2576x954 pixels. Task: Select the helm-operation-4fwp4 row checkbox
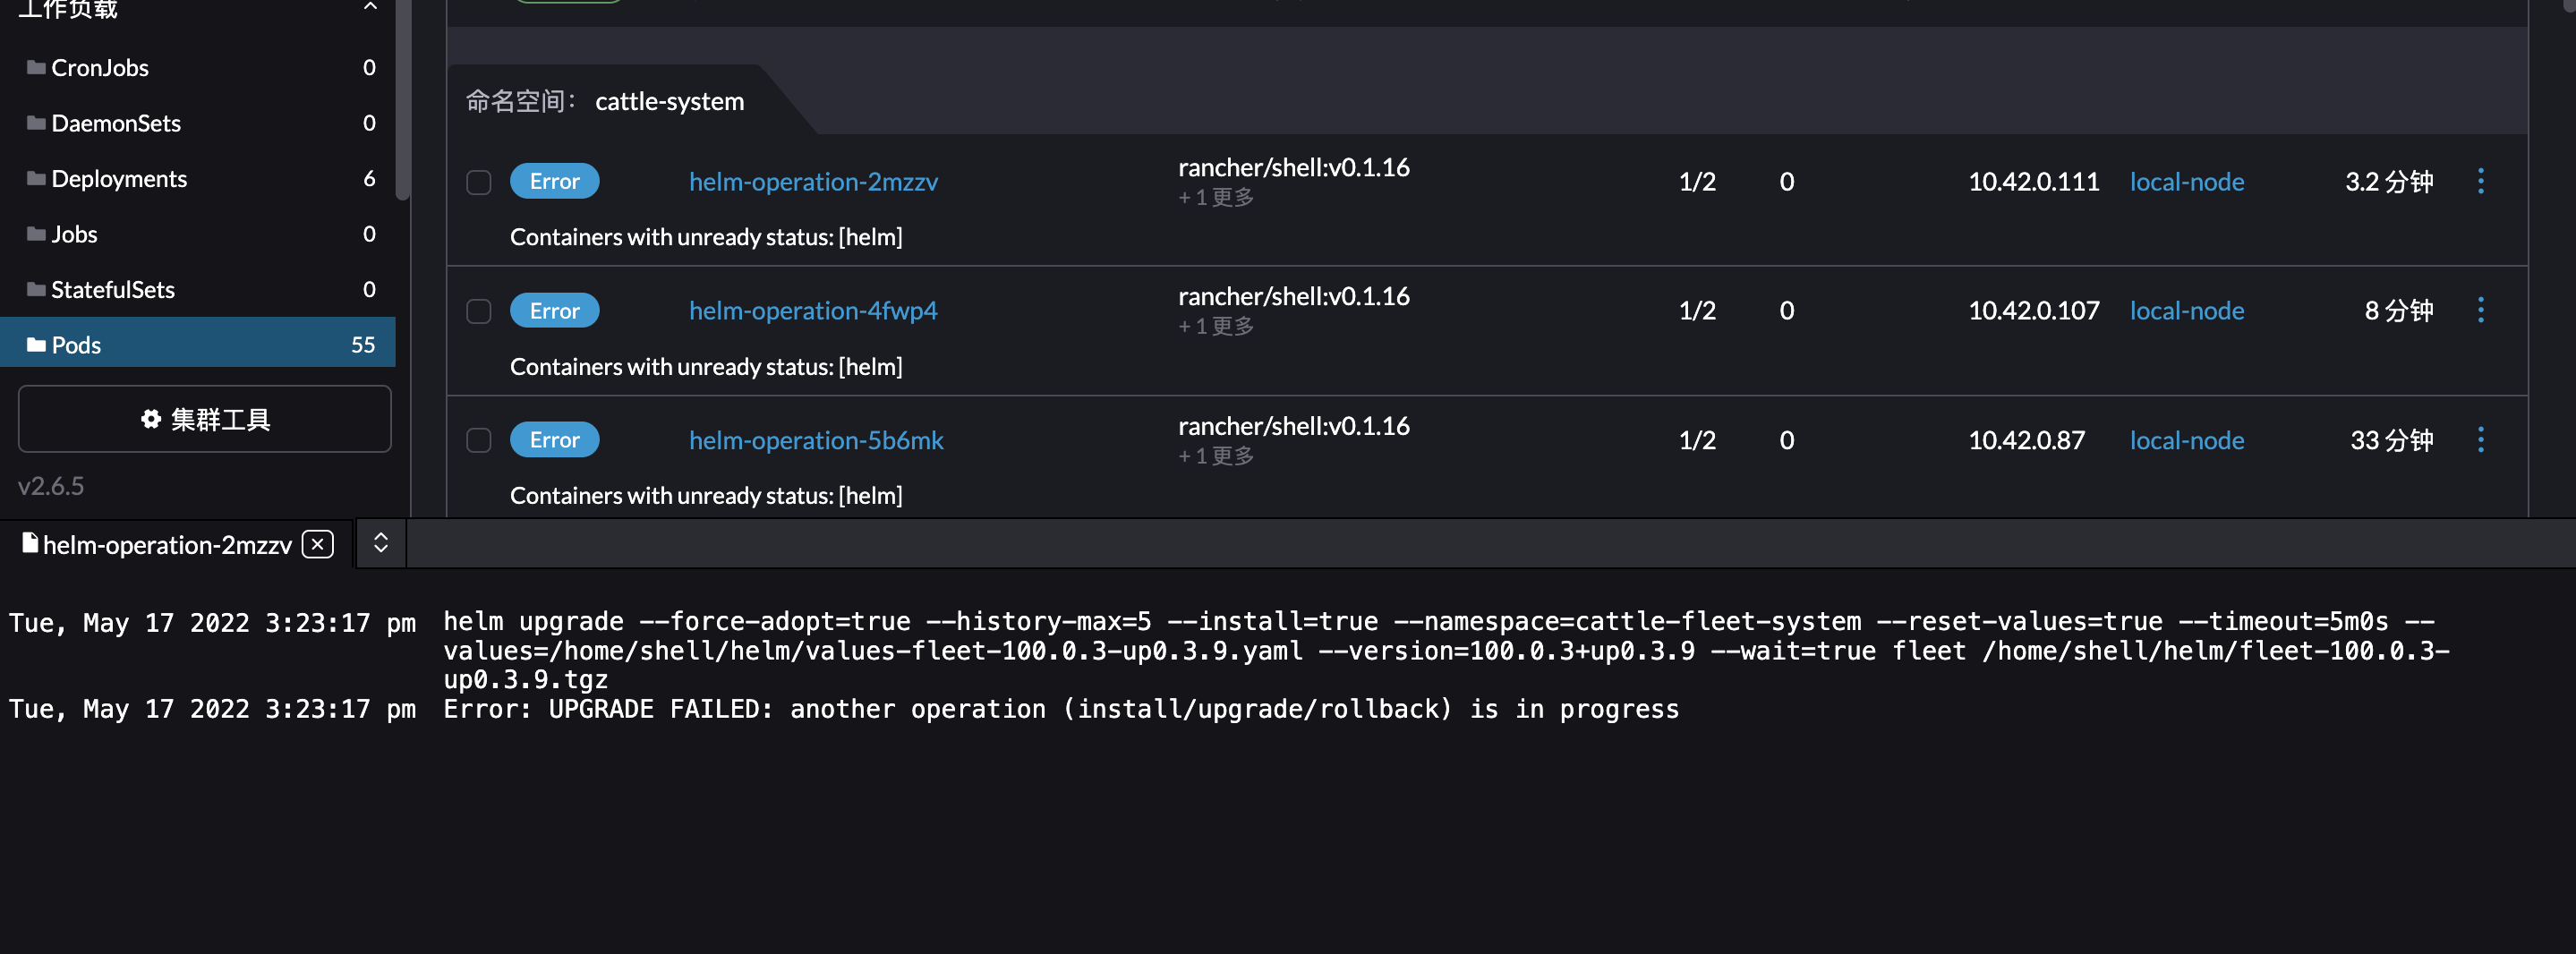(478, 311)
